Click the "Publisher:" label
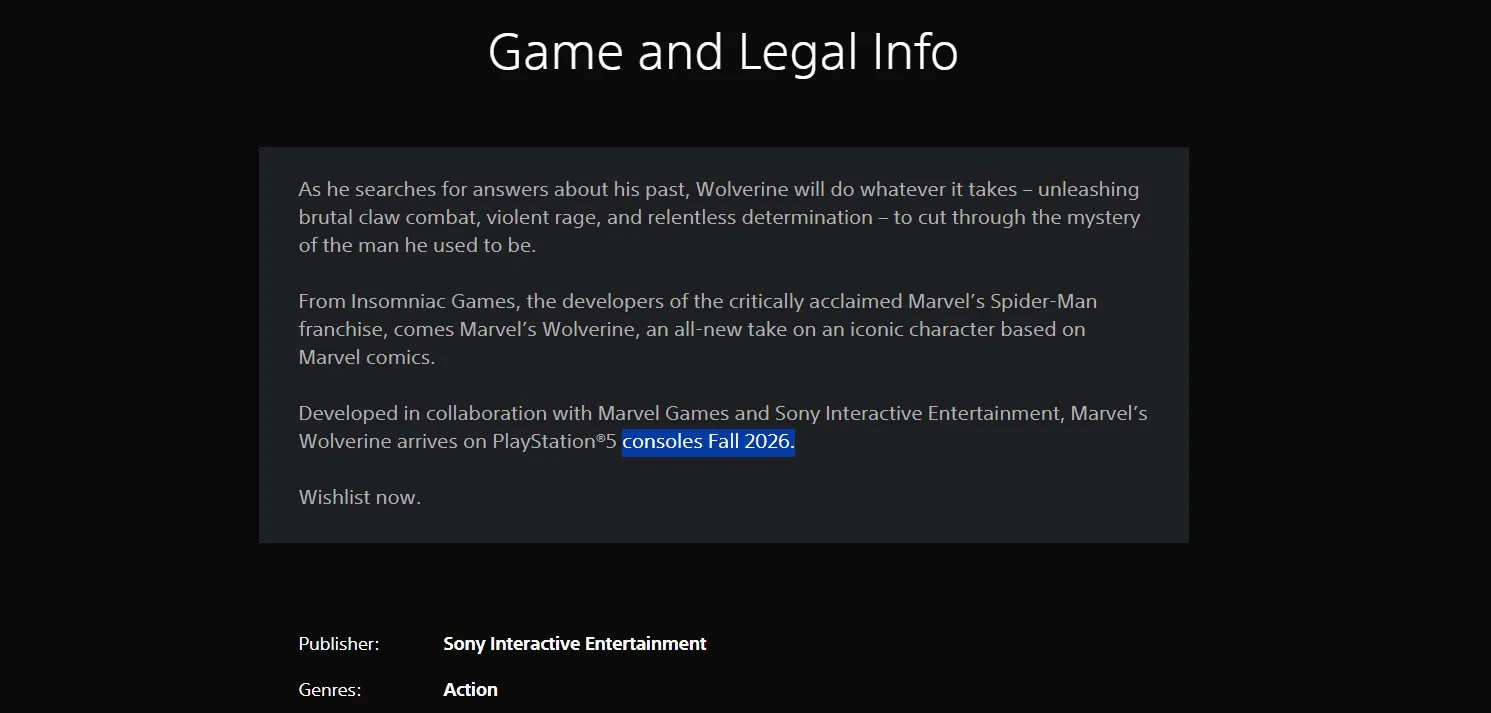 pyautogui.click(x=339, y=644)
